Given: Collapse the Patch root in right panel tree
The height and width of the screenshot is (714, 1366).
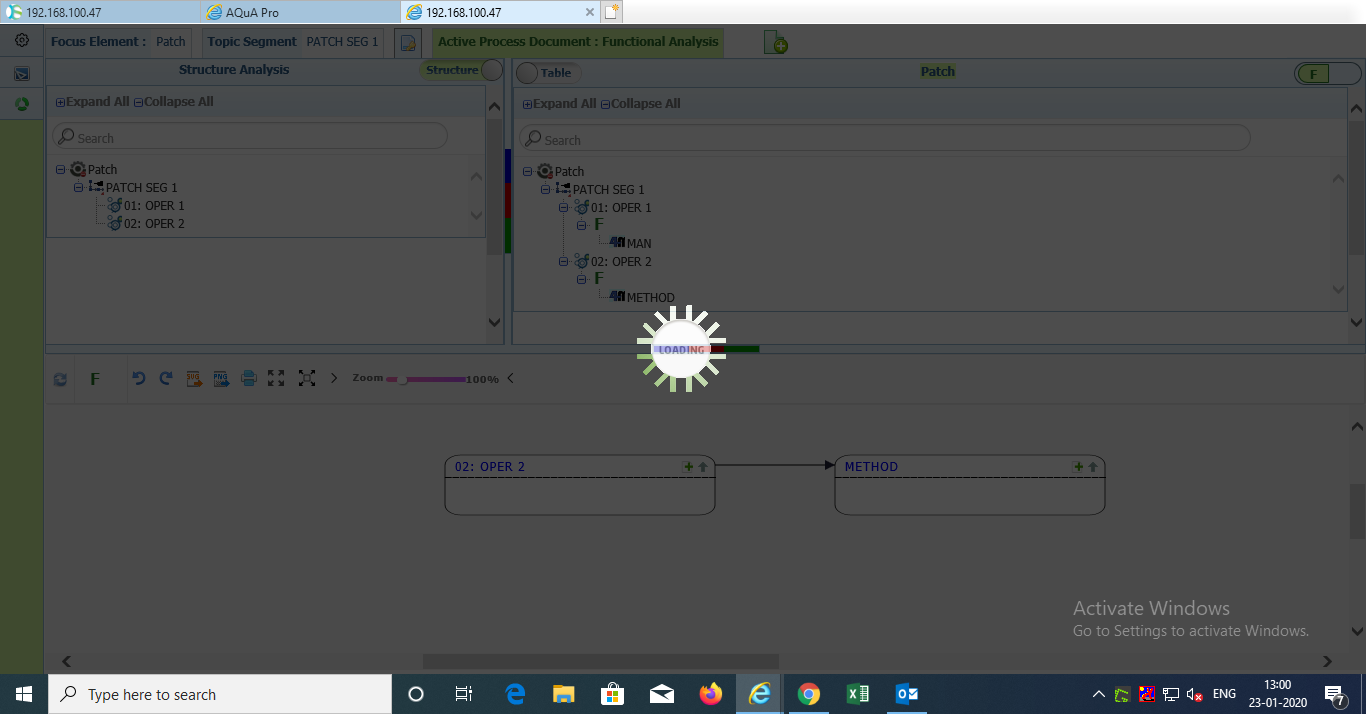Looking at the screenshot, I should (527, 172).
